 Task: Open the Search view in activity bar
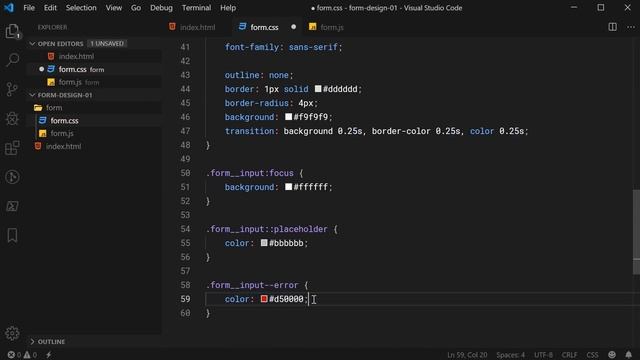coord(12,60)
